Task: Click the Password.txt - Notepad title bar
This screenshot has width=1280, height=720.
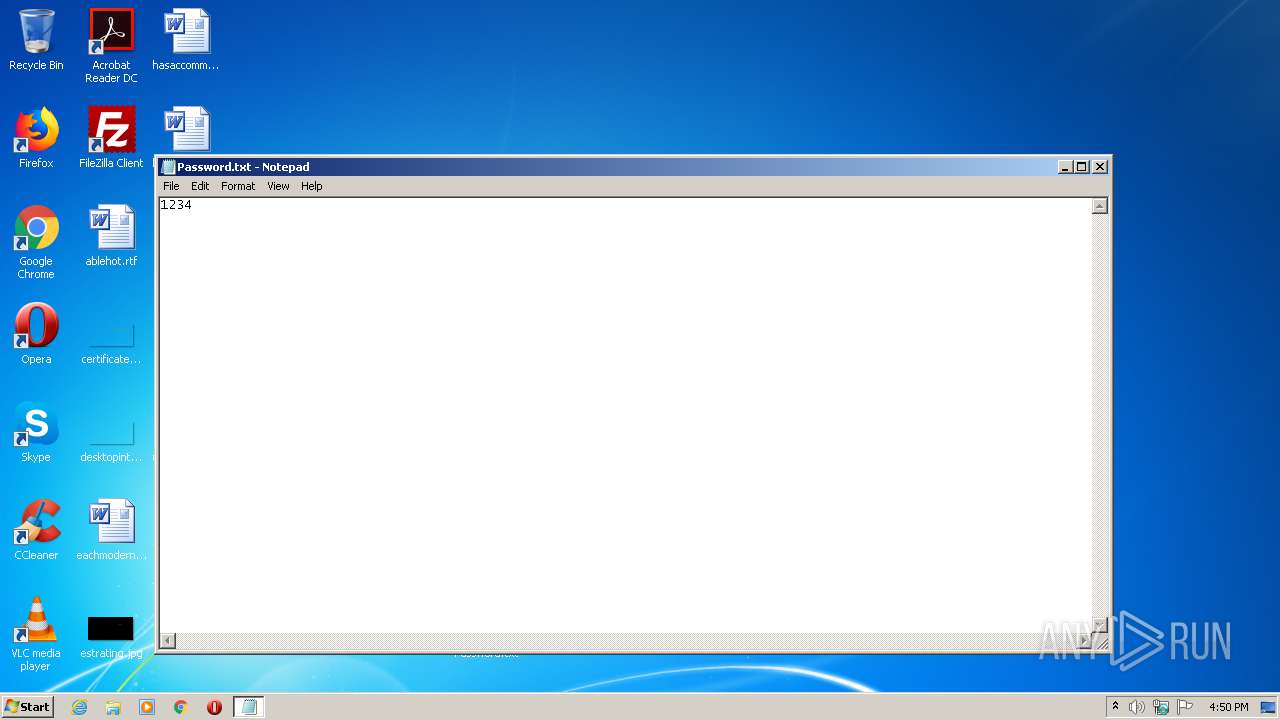Action: [610, 167]
